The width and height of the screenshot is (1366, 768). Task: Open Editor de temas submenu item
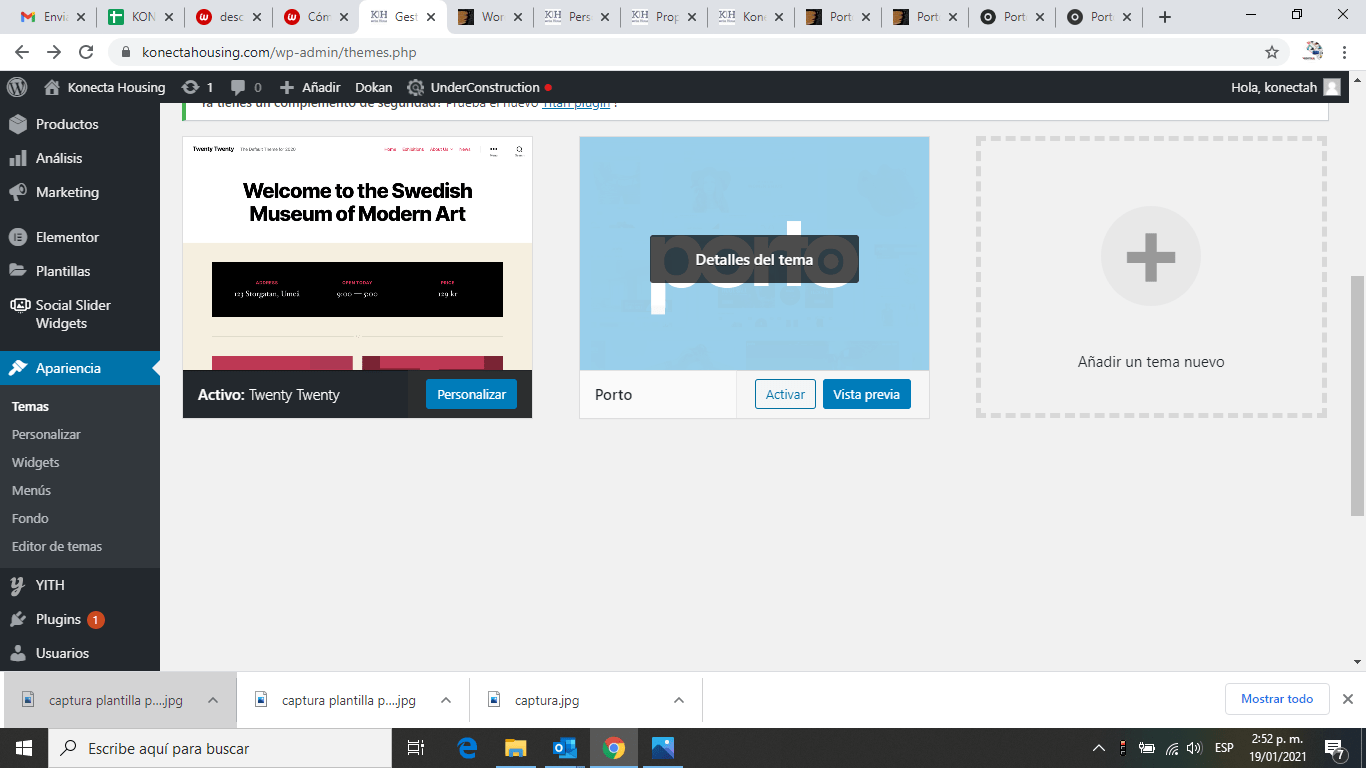point(57,547)
